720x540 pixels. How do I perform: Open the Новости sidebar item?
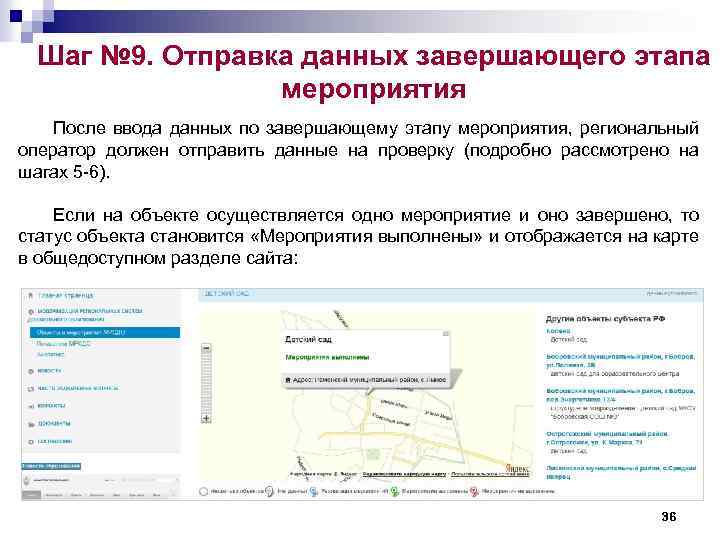coord(49,371)
